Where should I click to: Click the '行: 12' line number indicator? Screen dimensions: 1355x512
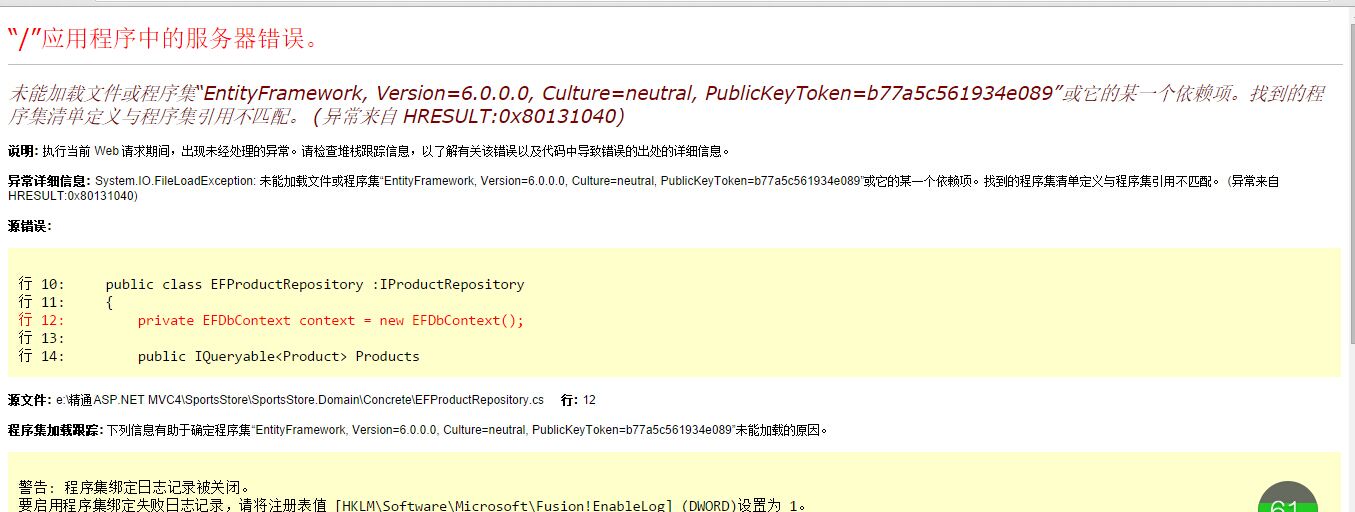578,400
